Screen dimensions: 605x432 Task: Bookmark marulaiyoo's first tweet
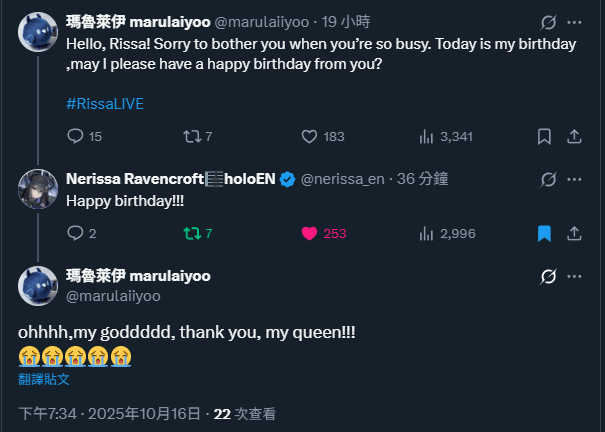(x=545, y=137)
